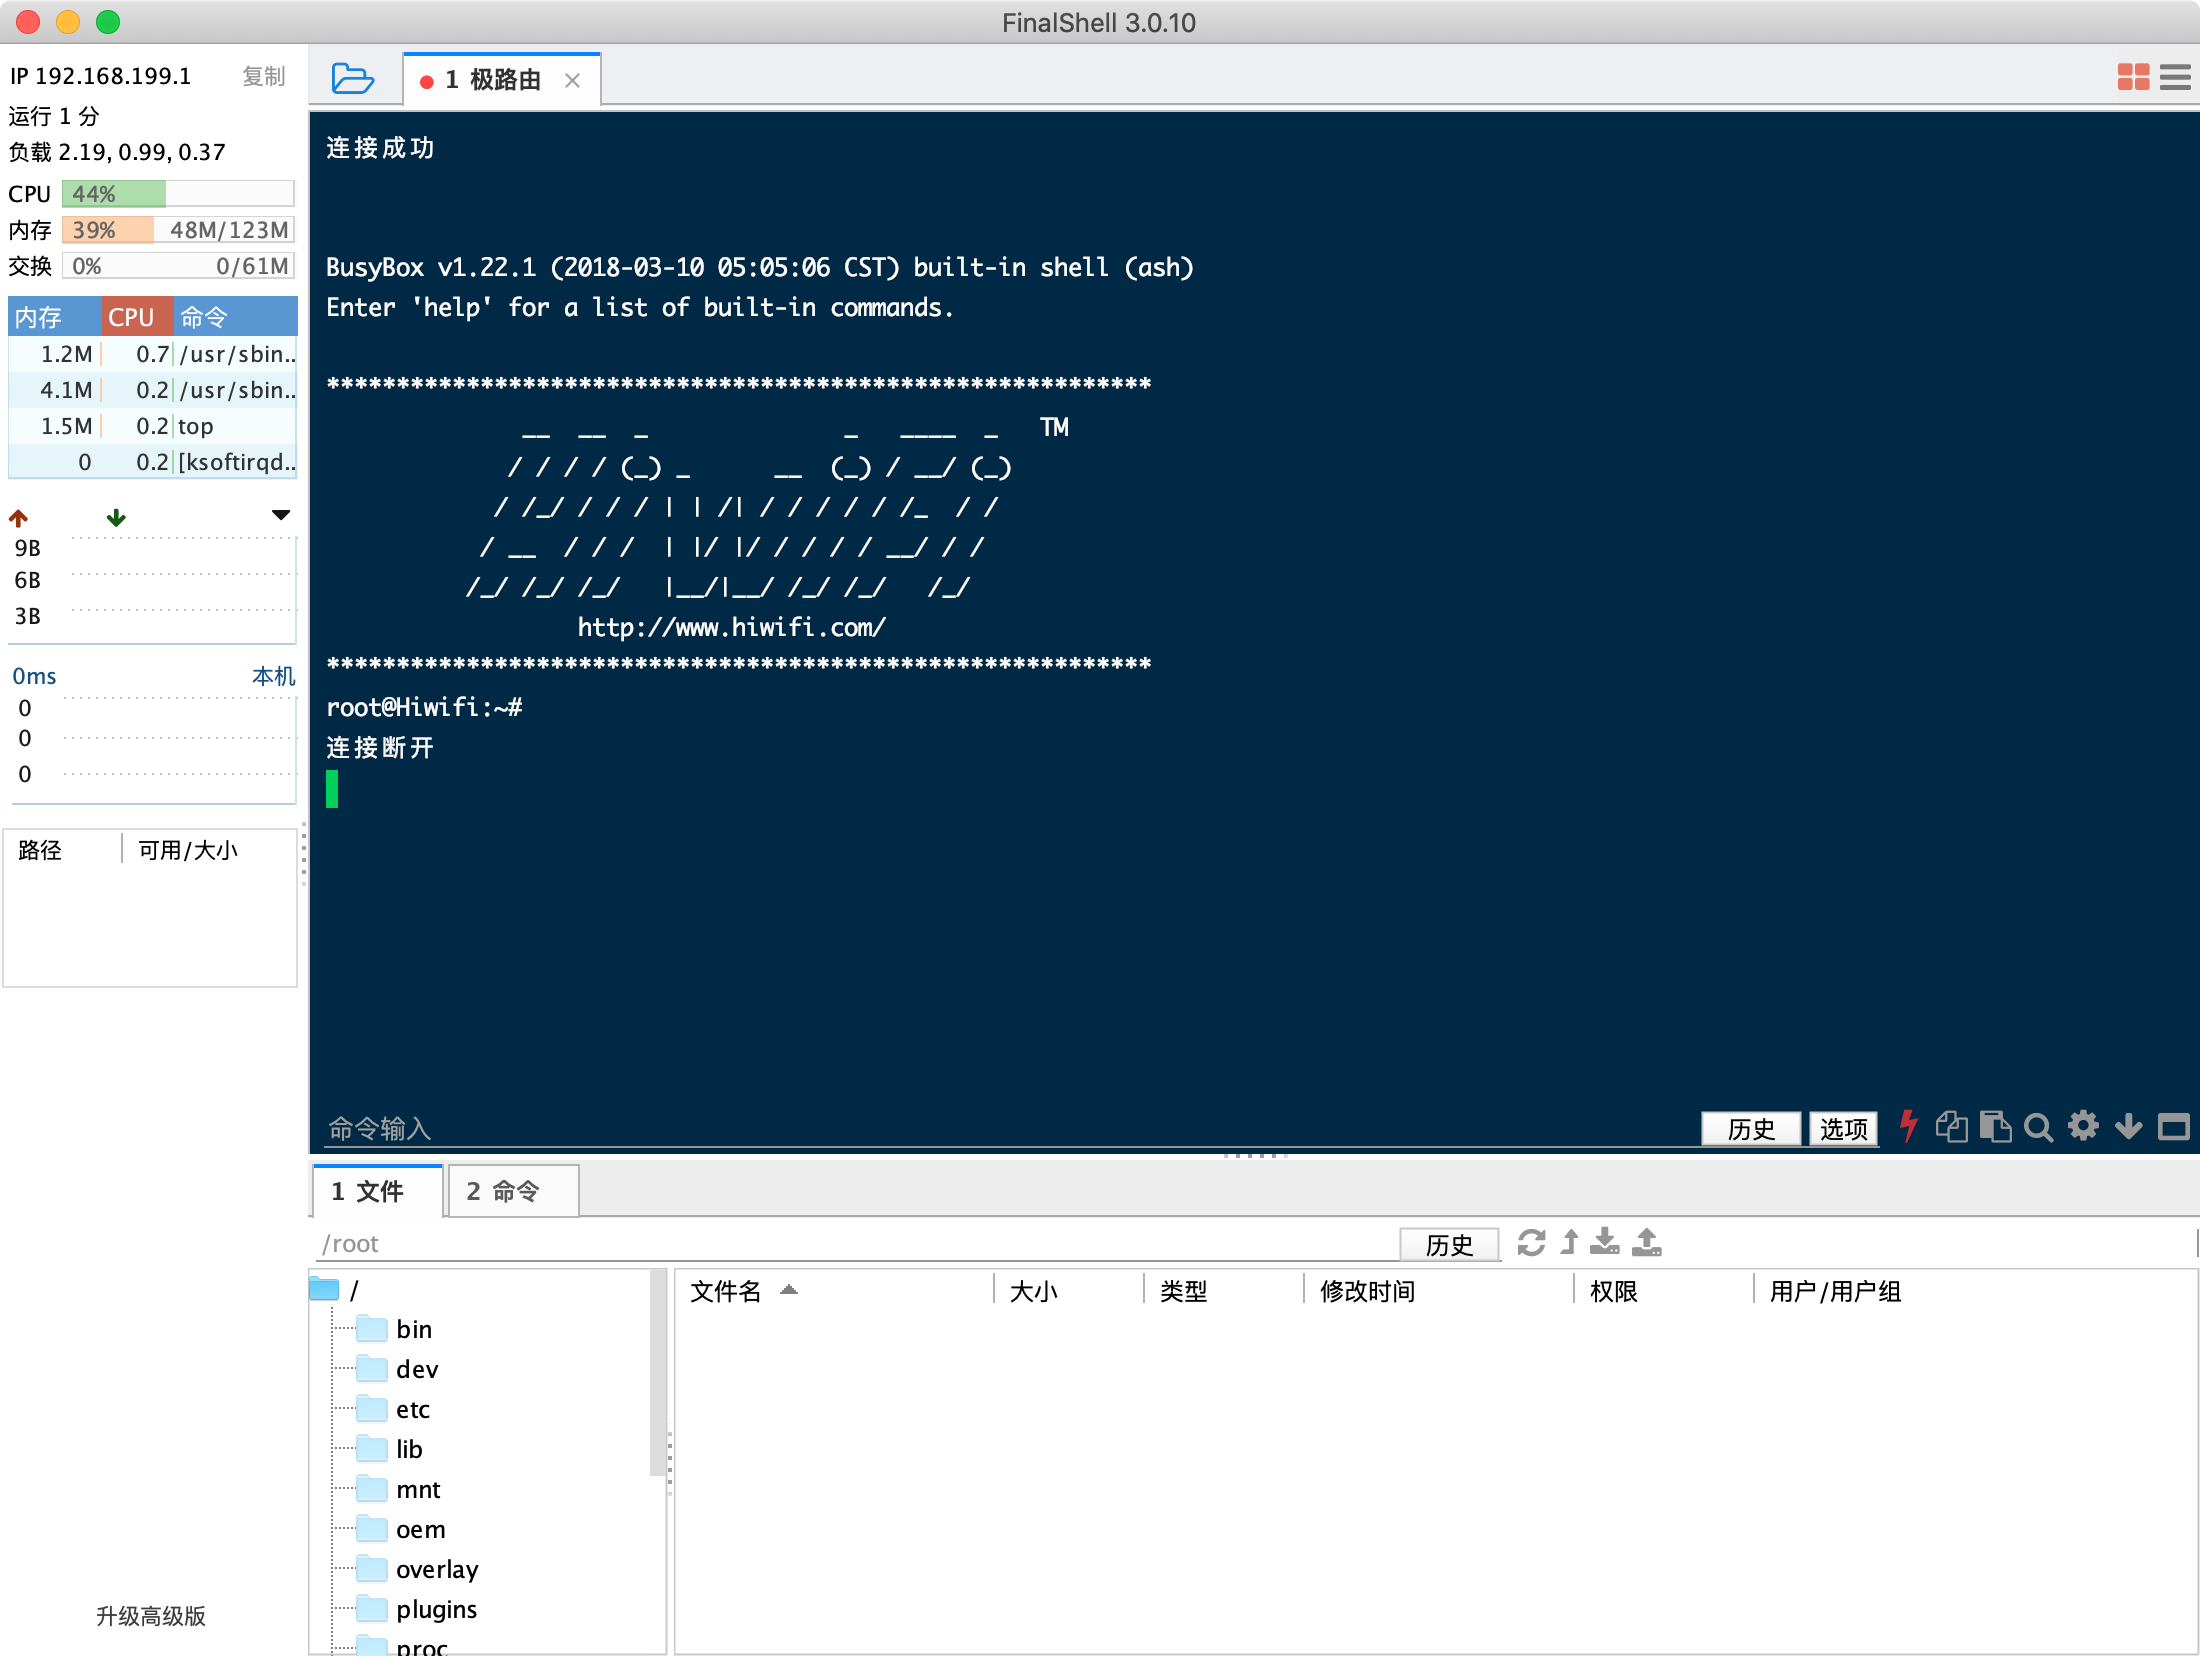2200x1660 pixels.
Task: Click the file download icon
Action: (x=1605, y=1242)
